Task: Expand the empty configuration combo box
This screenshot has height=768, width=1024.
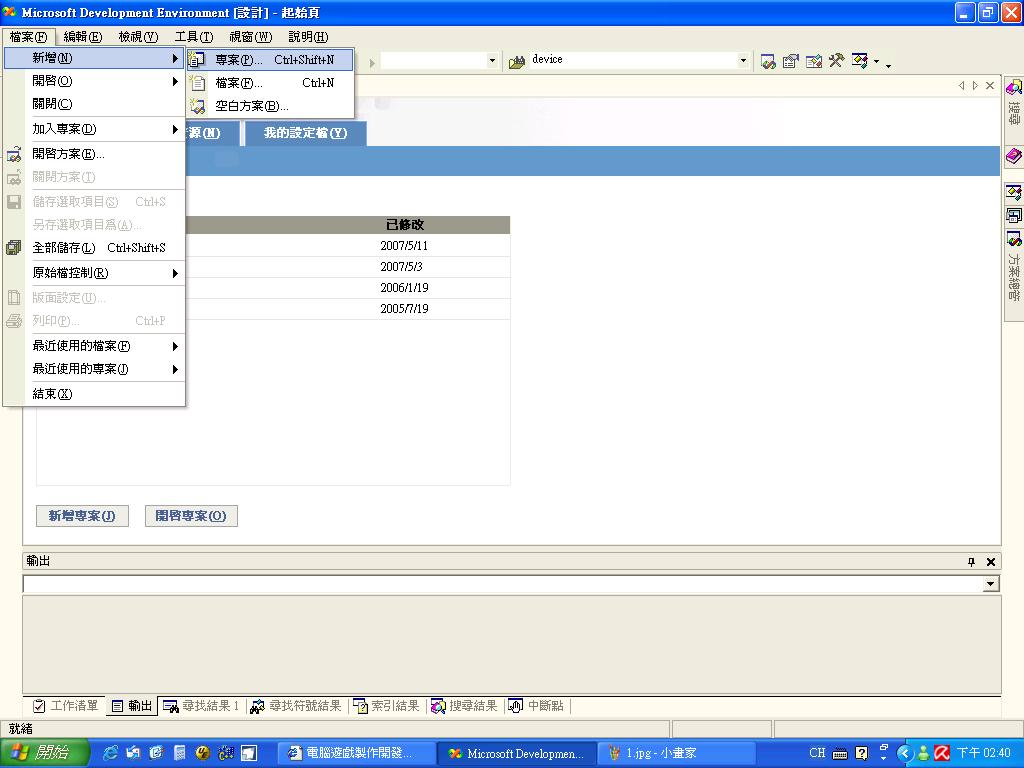Action: tap(492, 61)
